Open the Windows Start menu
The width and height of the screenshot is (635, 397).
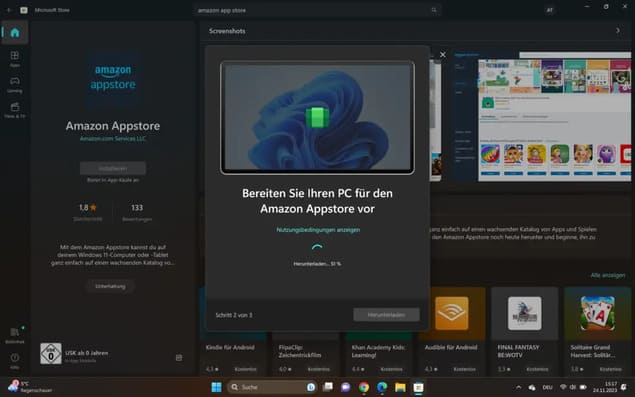217,387
